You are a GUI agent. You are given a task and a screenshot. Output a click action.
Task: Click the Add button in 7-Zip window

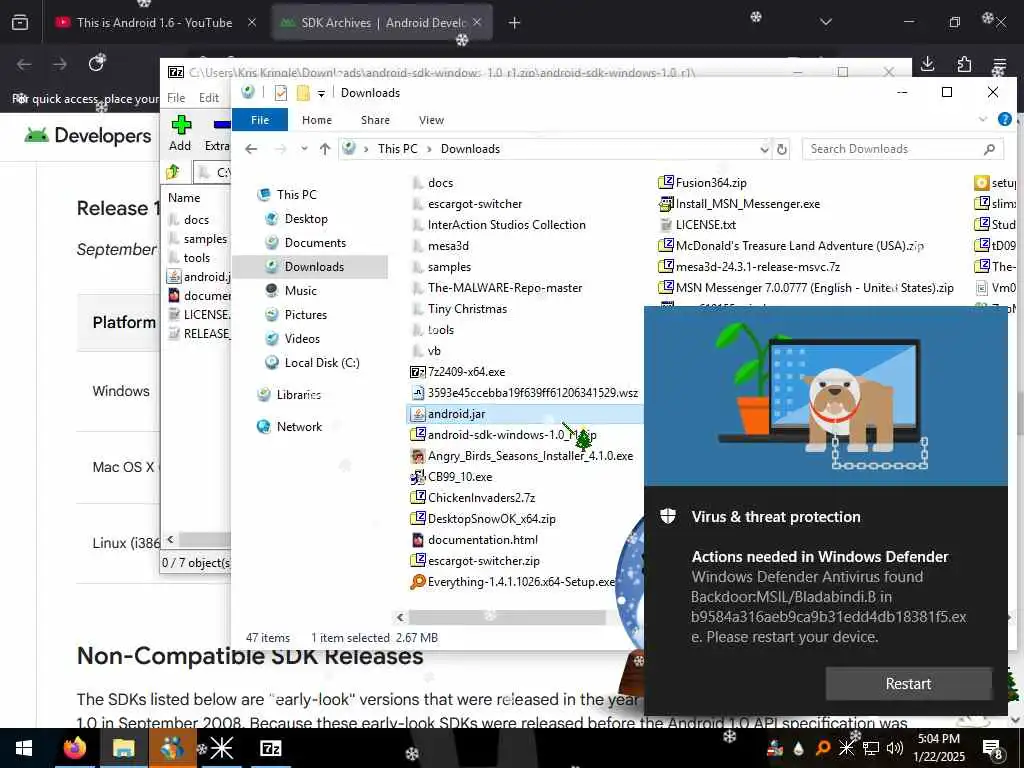click(x=180, y=134)
